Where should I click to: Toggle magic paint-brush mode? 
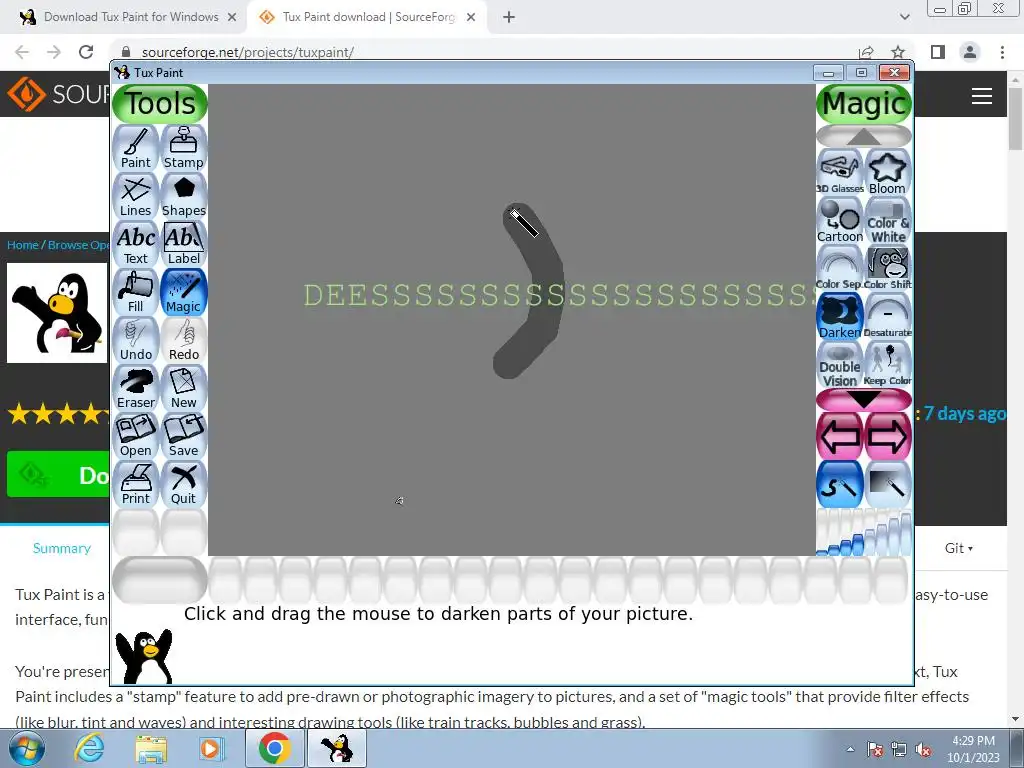[x=840, y=484]
